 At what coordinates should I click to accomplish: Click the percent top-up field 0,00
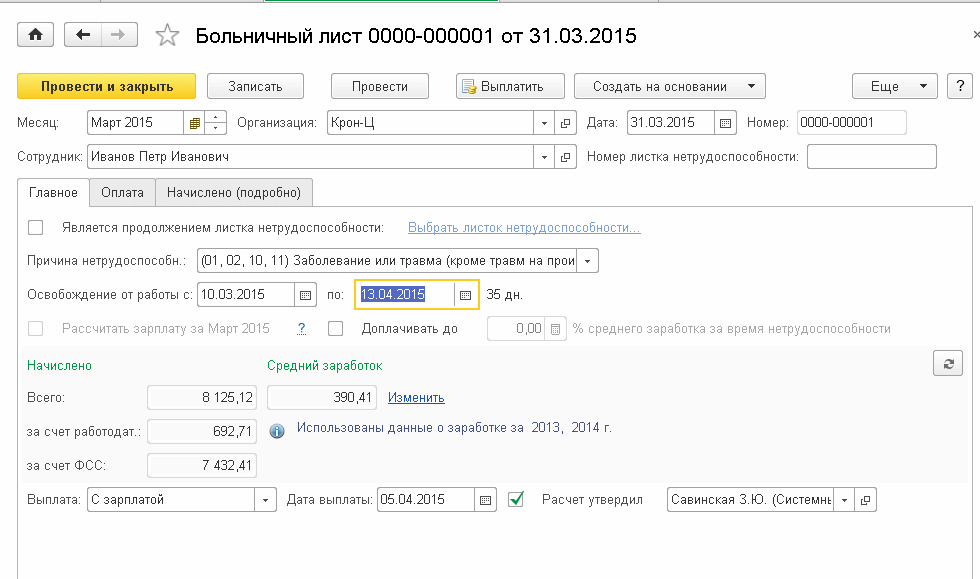pos(516,330)
